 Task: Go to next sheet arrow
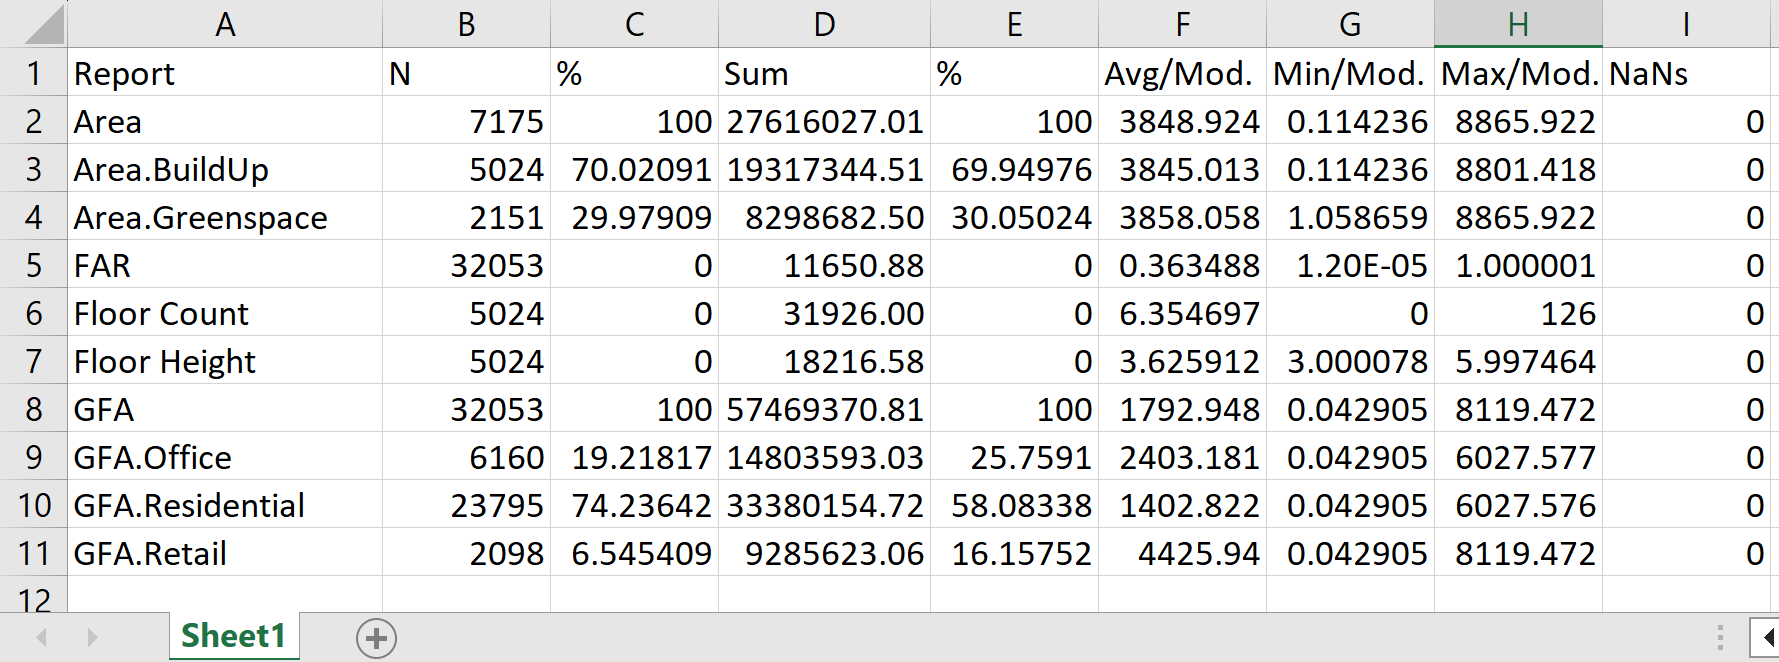(x=92, y=637)
